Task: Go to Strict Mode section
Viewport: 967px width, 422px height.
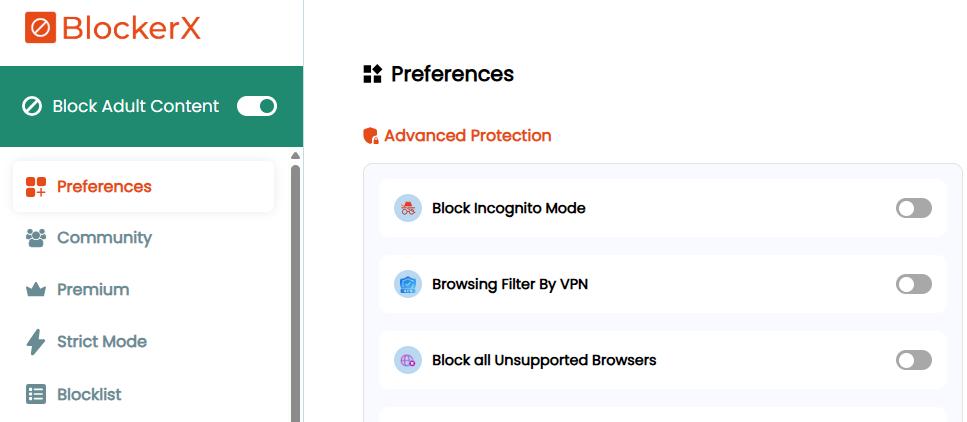Action: pyautogui.click(x=101, y=342)
